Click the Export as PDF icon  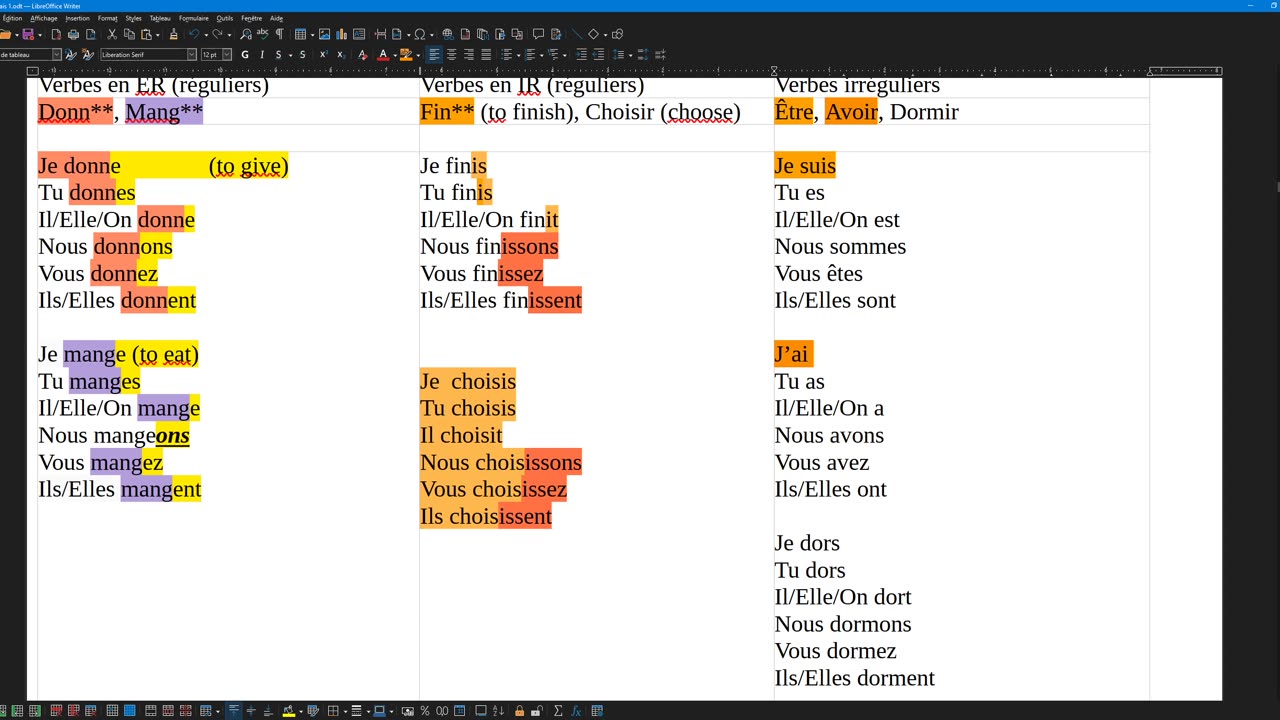56,34
